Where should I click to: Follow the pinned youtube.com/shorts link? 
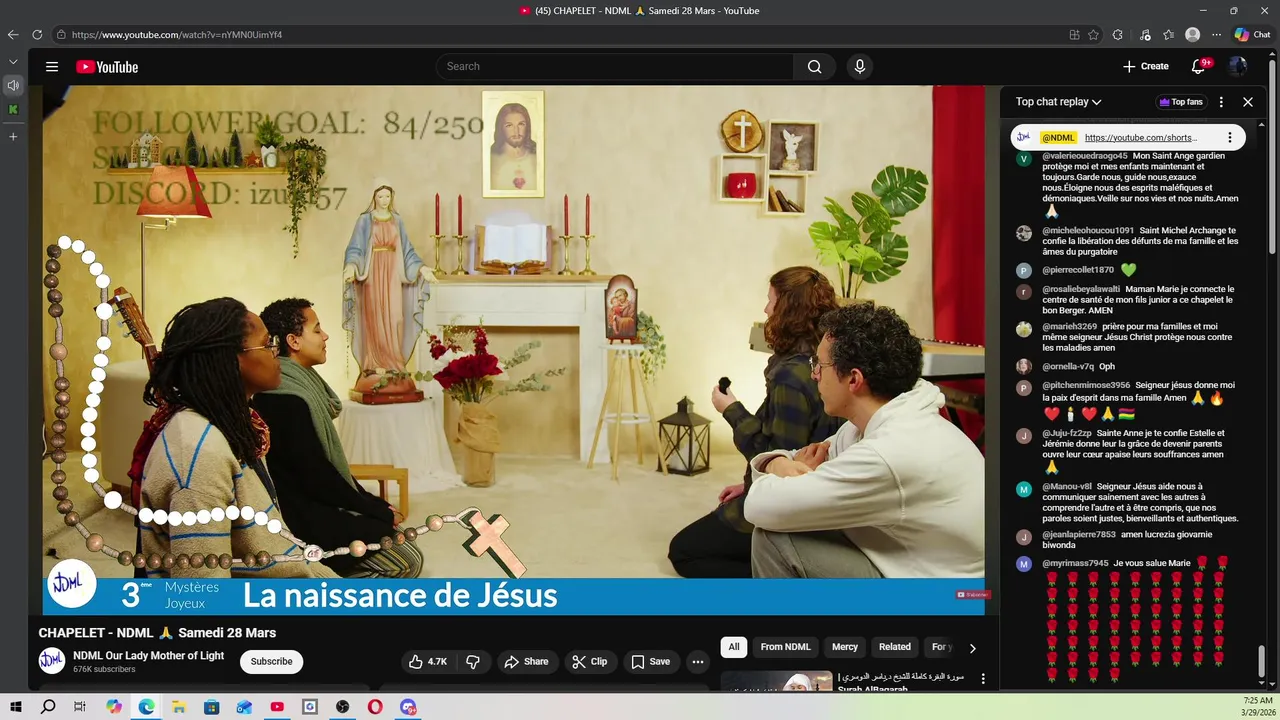(x=1140, y=138)
